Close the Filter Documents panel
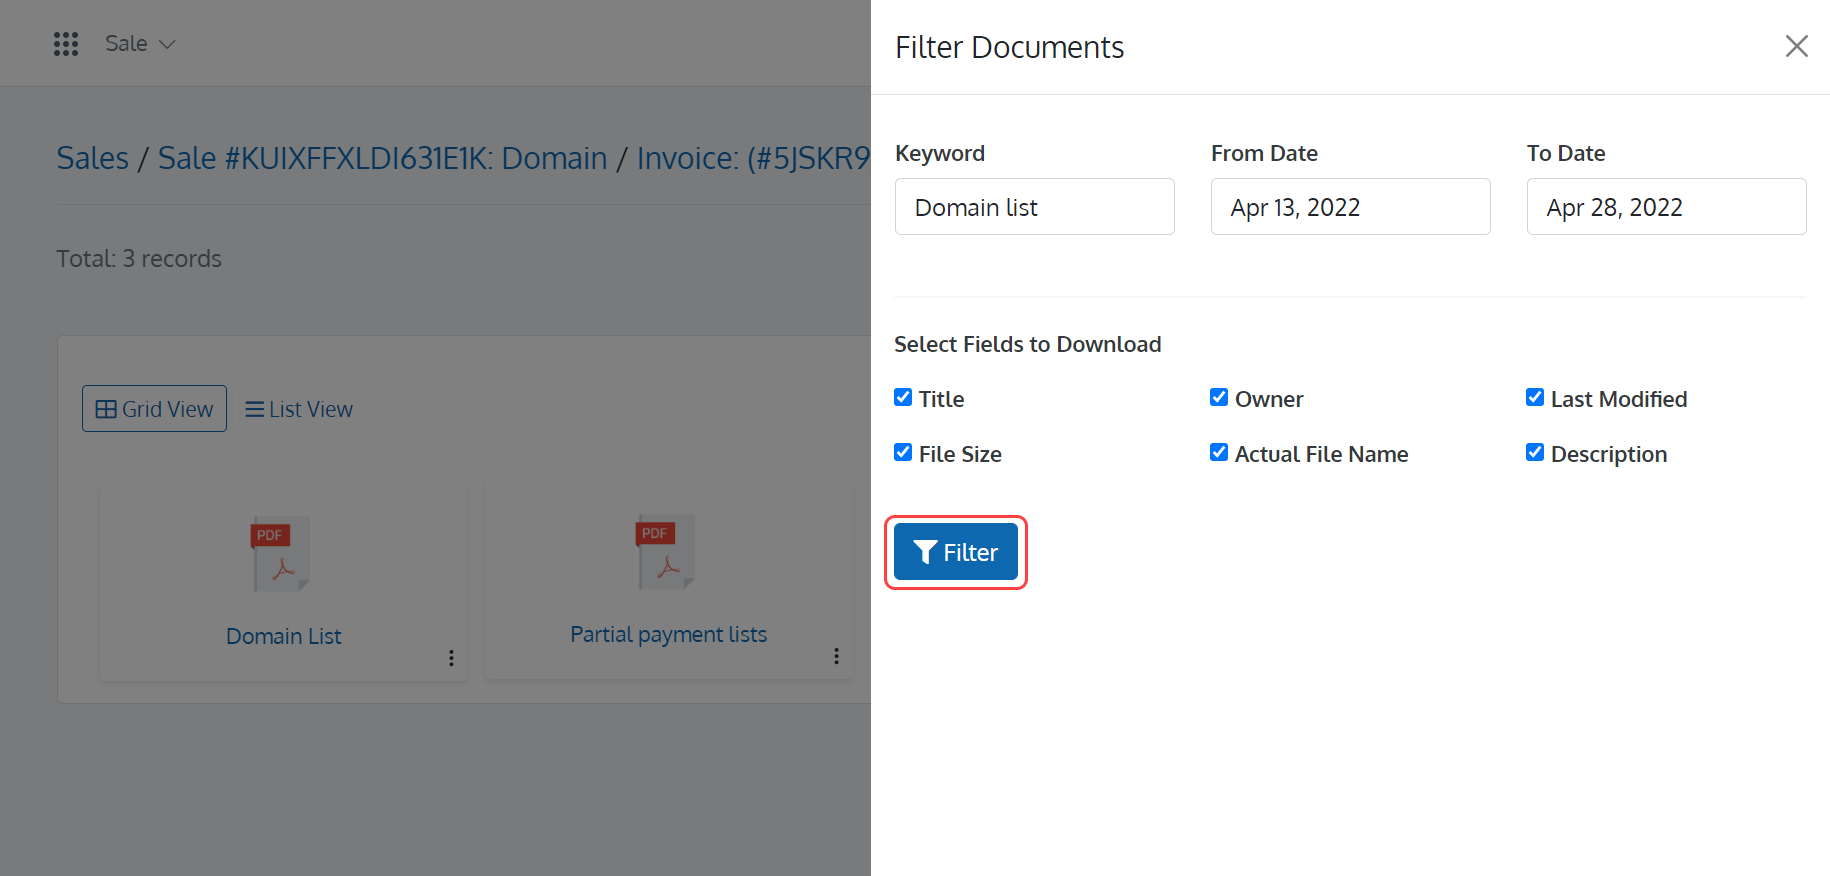The height and width of the screenshot is (876, 1830). [x=1796, y=46]
